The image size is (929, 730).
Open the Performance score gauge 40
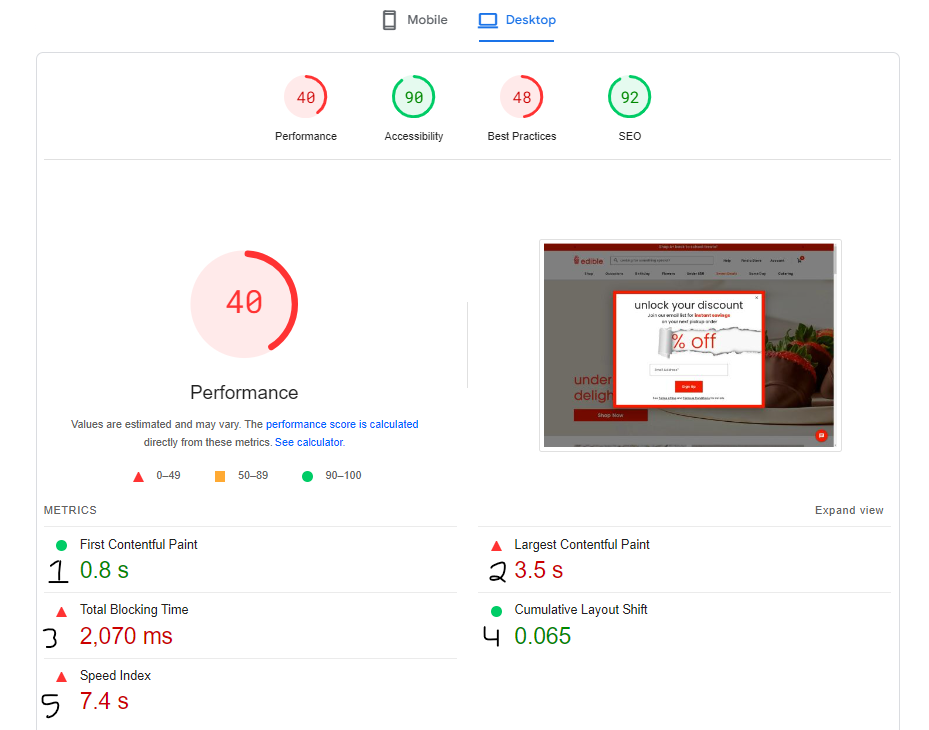coord(306,97)
